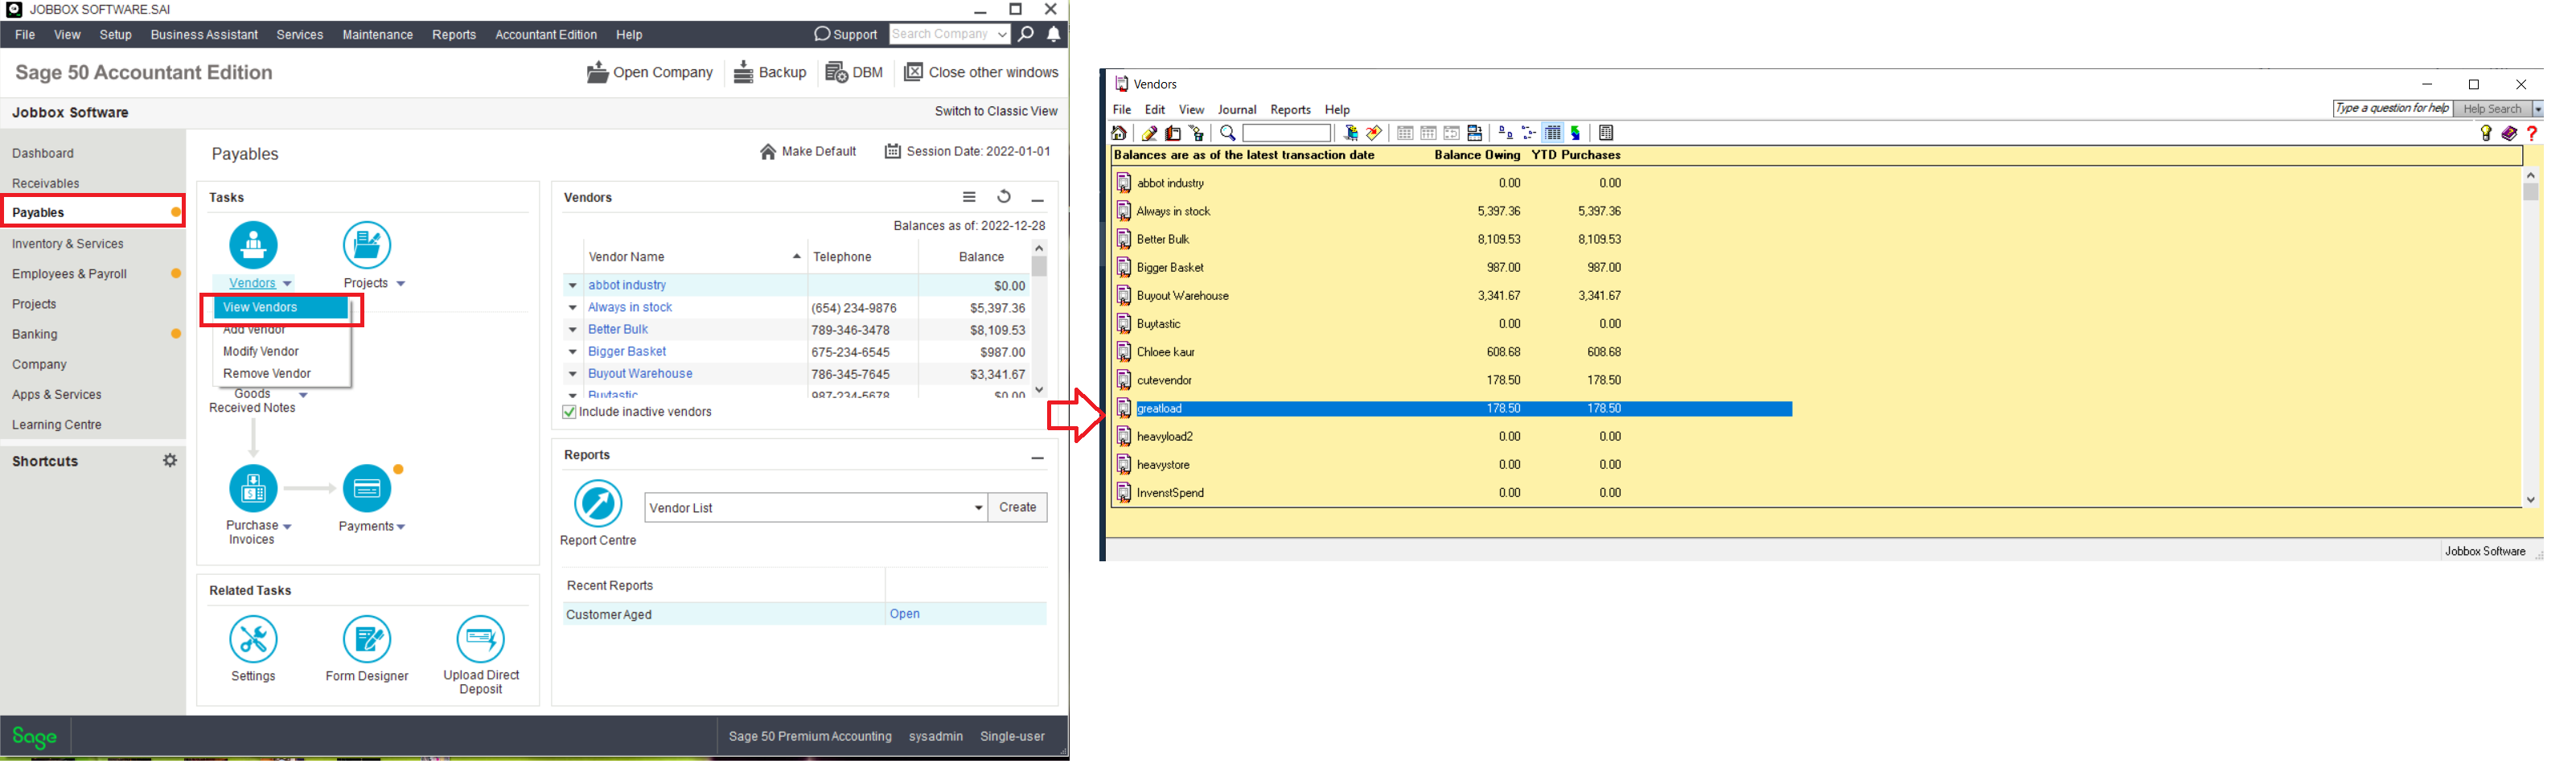Click the red notebook icon in Vendors toolbar
Viewport: 2576px width, 776px height.
(1173, 134)
